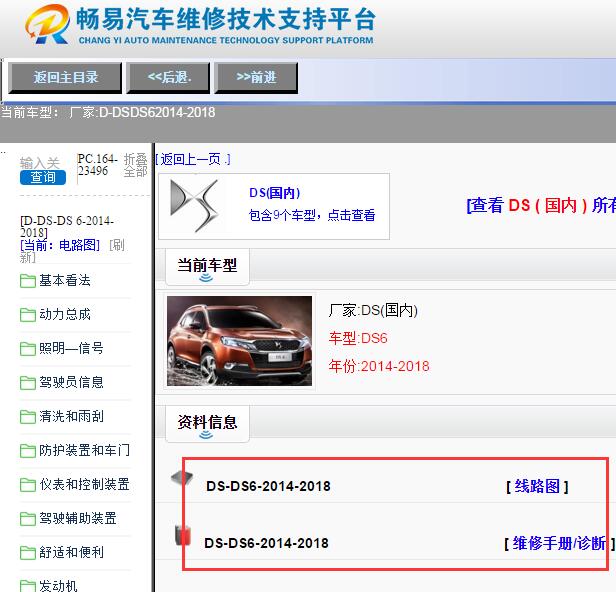Select the 资料信息 tab
Image resolution: width=616 pixels, height=592 pixels.
tap(207, 423)
